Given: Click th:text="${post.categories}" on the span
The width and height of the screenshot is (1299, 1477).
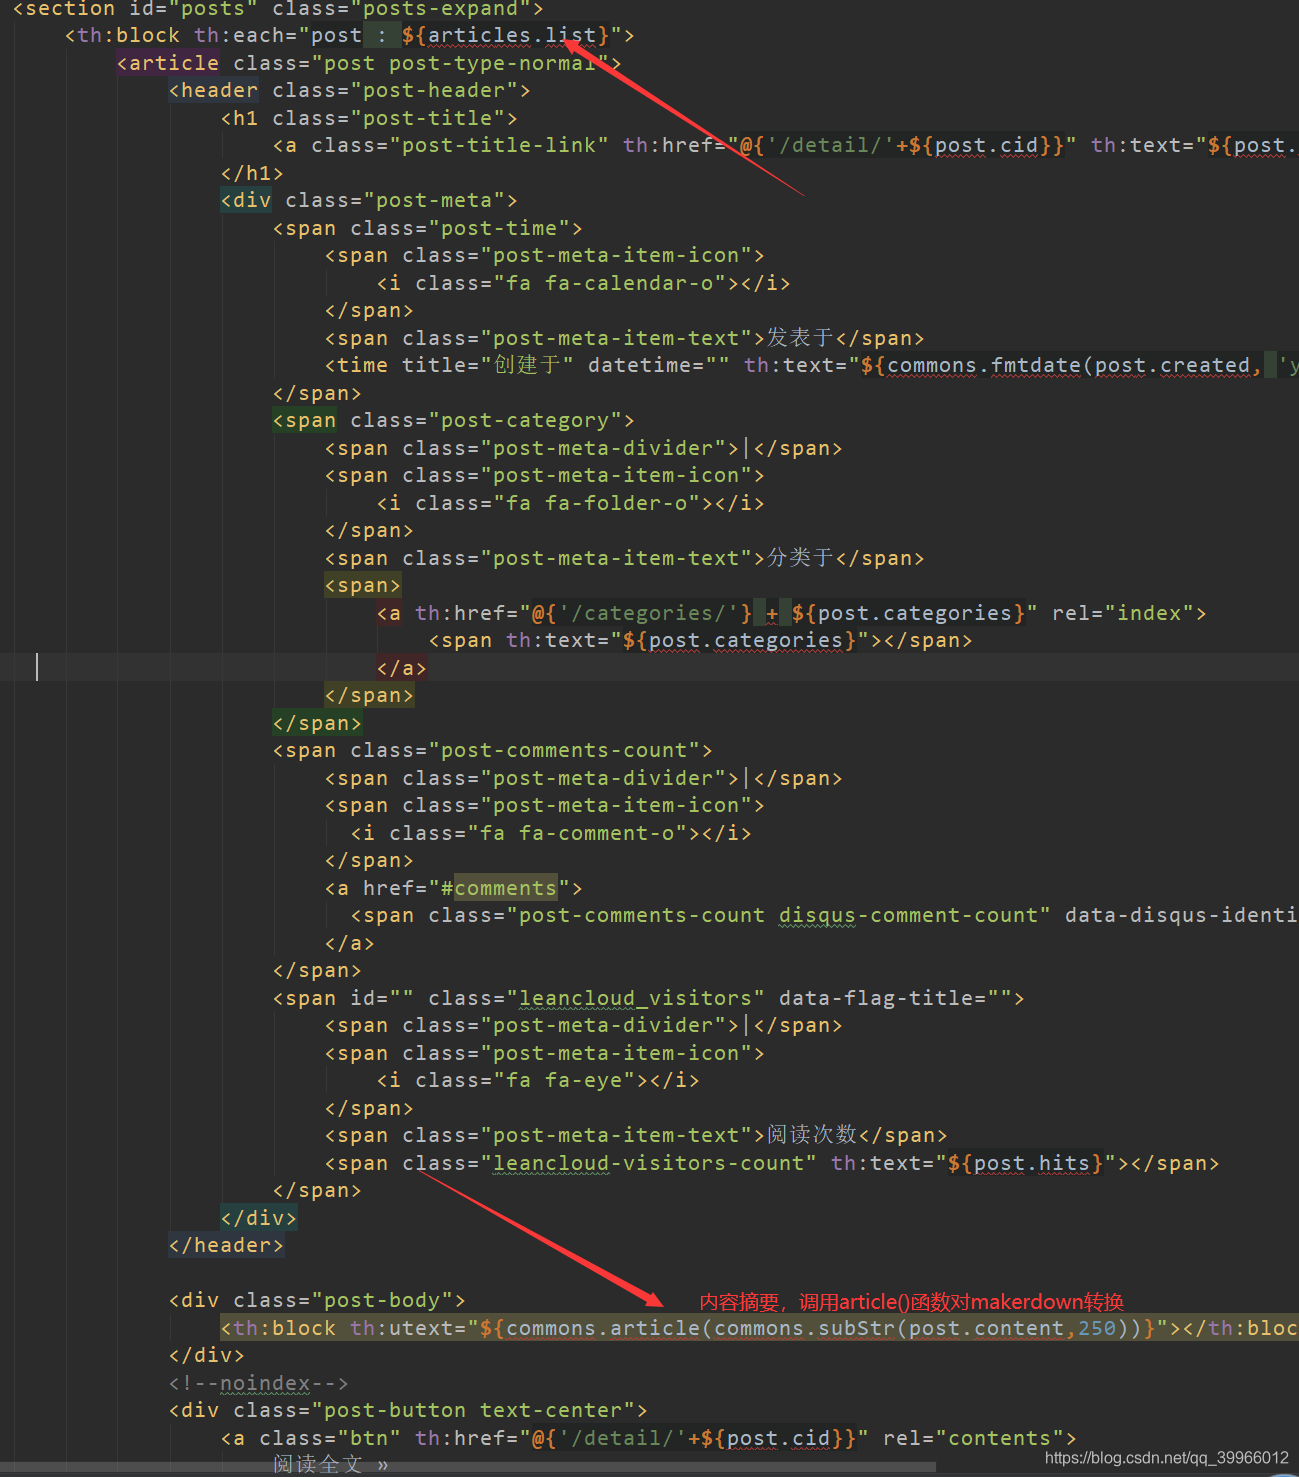Looking at the screenshot, I should point(688,640).
